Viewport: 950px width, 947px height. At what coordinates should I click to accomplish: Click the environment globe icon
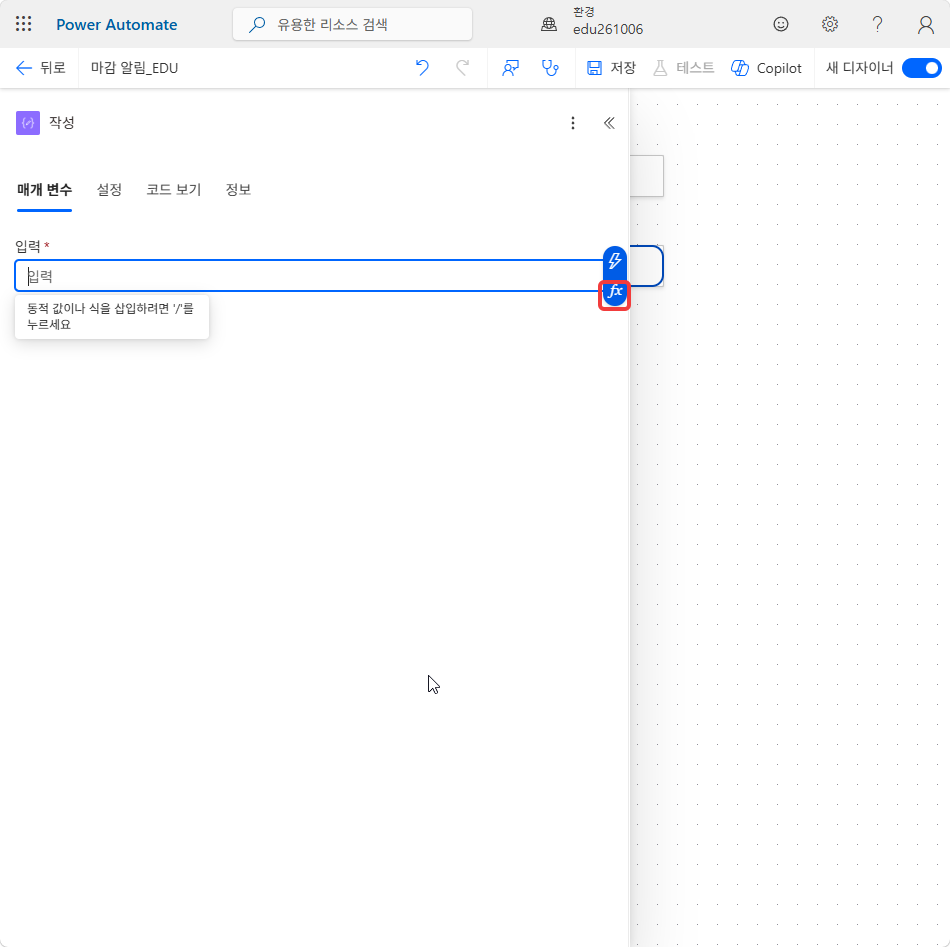[x=549, y=24]
